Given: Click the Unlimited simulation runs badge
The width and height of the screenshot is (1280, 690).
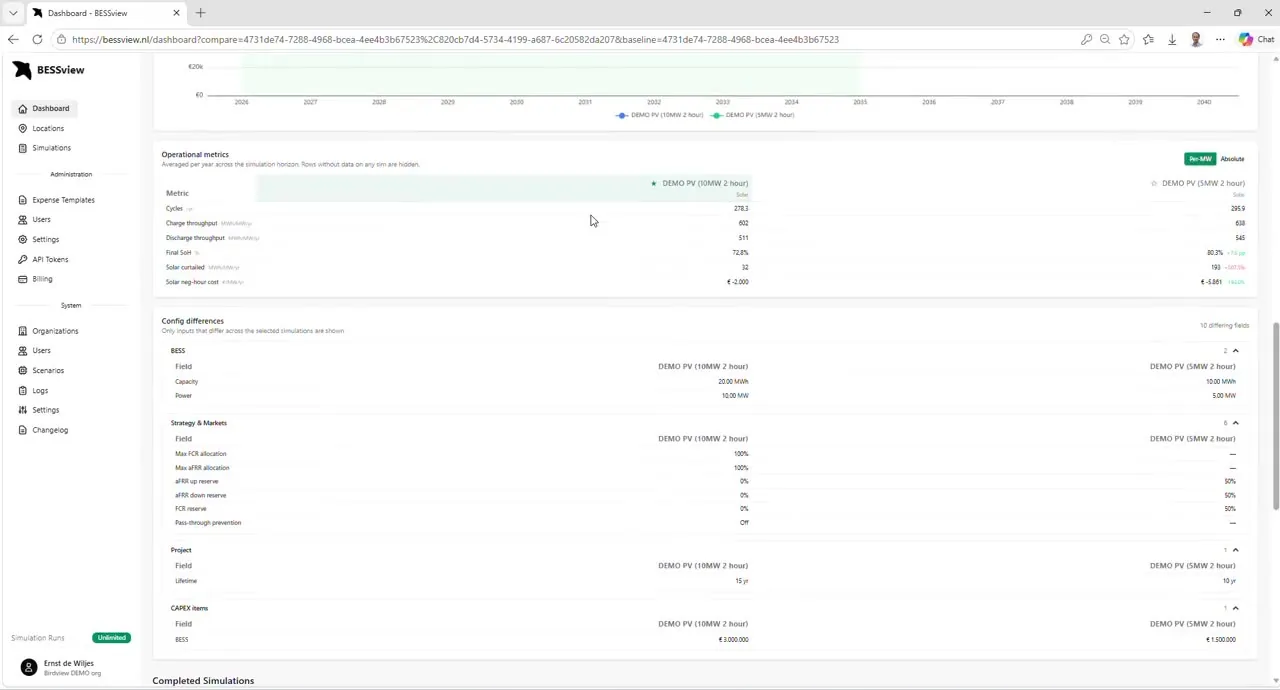Looking at the screenshot, I should 111,638.
